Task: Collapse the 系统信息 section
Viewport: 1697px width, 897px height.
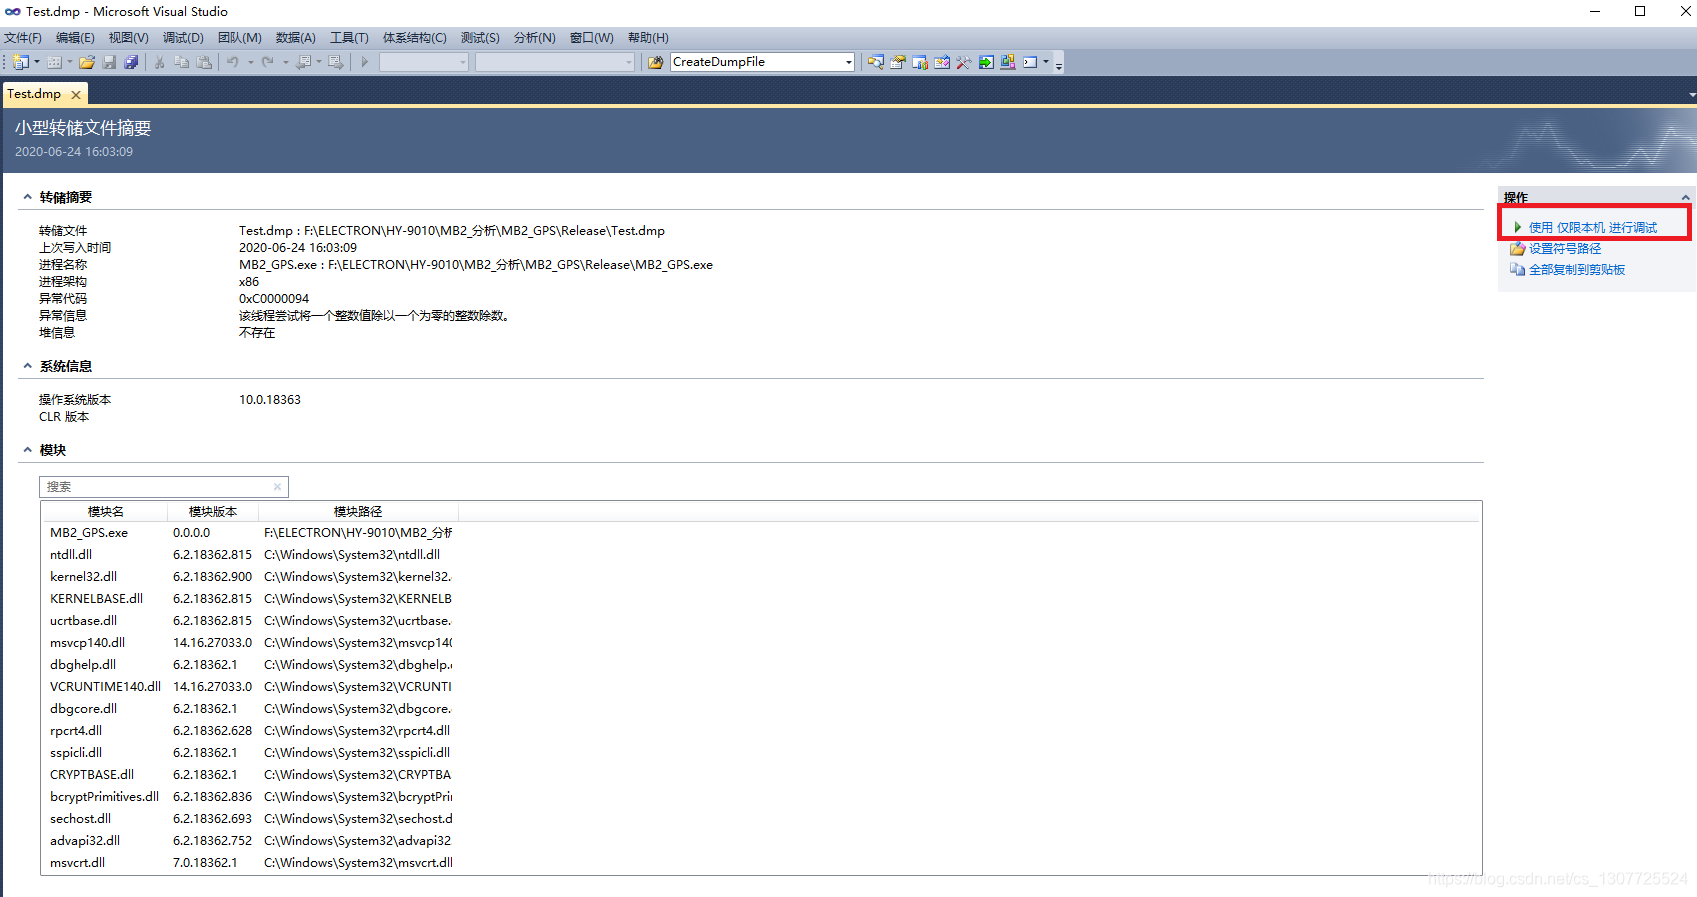Action: click(x=27, y=366)
